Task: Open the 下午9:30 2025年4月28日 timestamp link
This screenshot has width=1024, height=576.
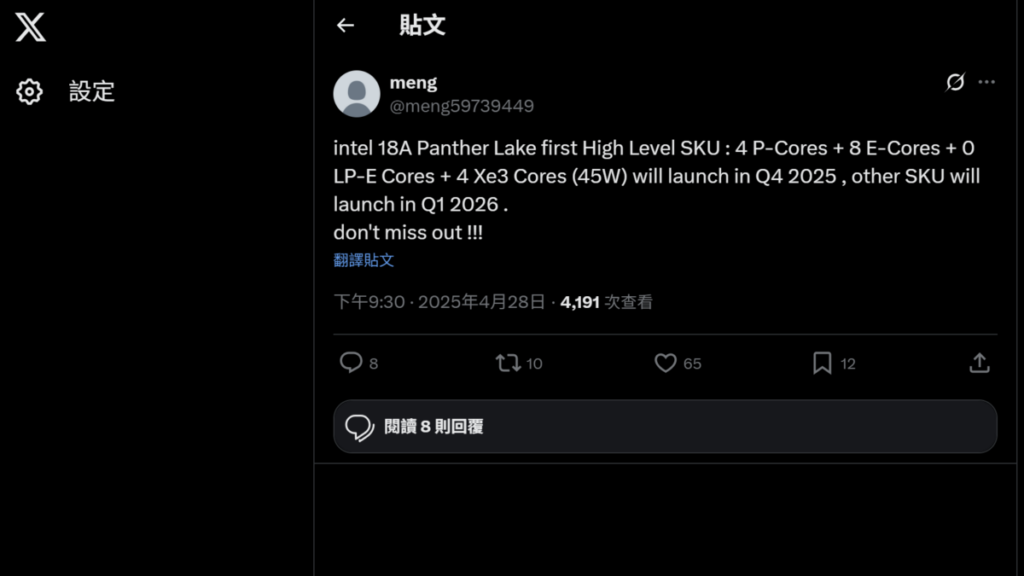Action: click(x=439, y=302)
